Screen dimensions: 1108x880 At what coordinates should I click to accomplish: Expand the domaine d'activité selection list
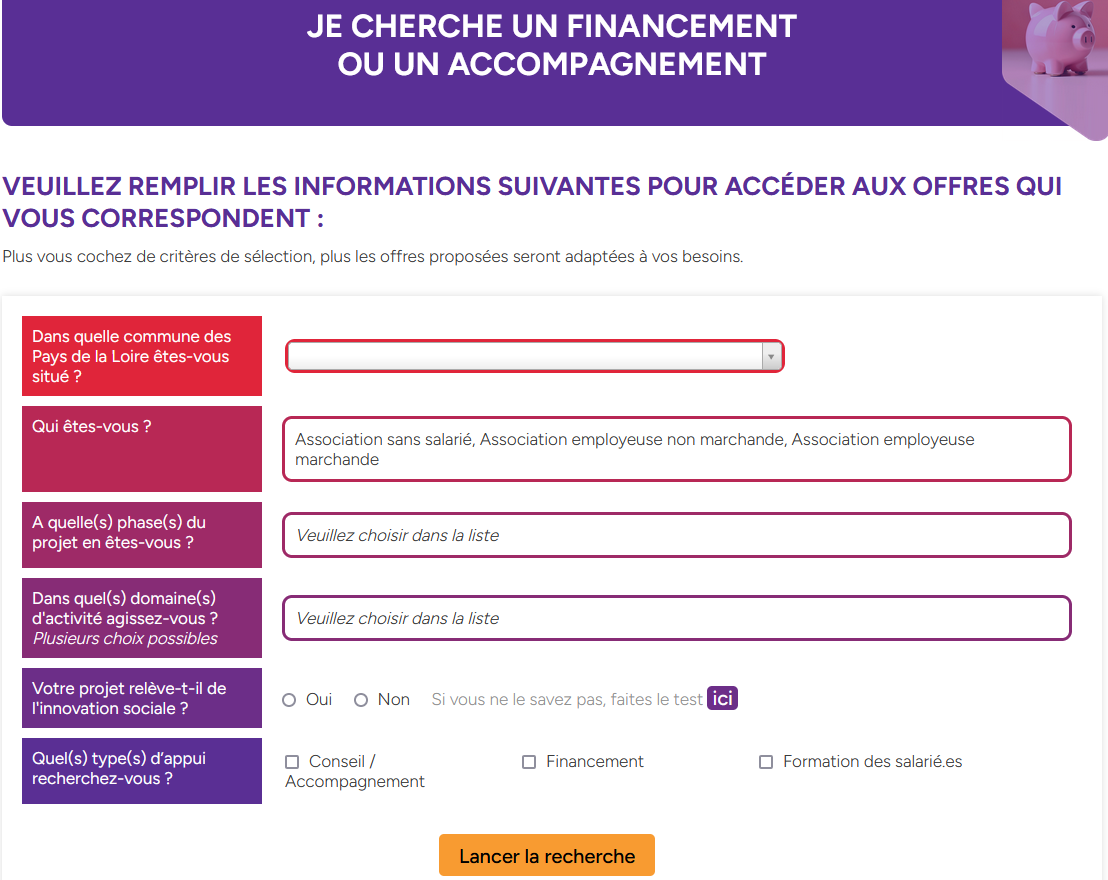677,618
